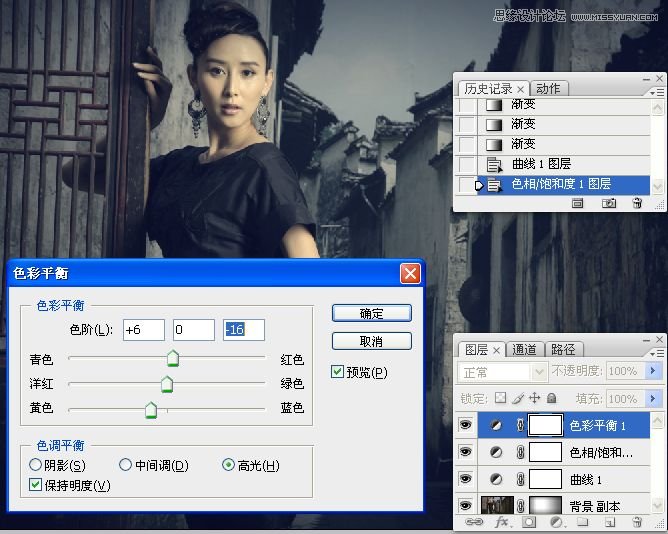
Task: Click lock image pixels brush icon
Action: tap(518, 398)
